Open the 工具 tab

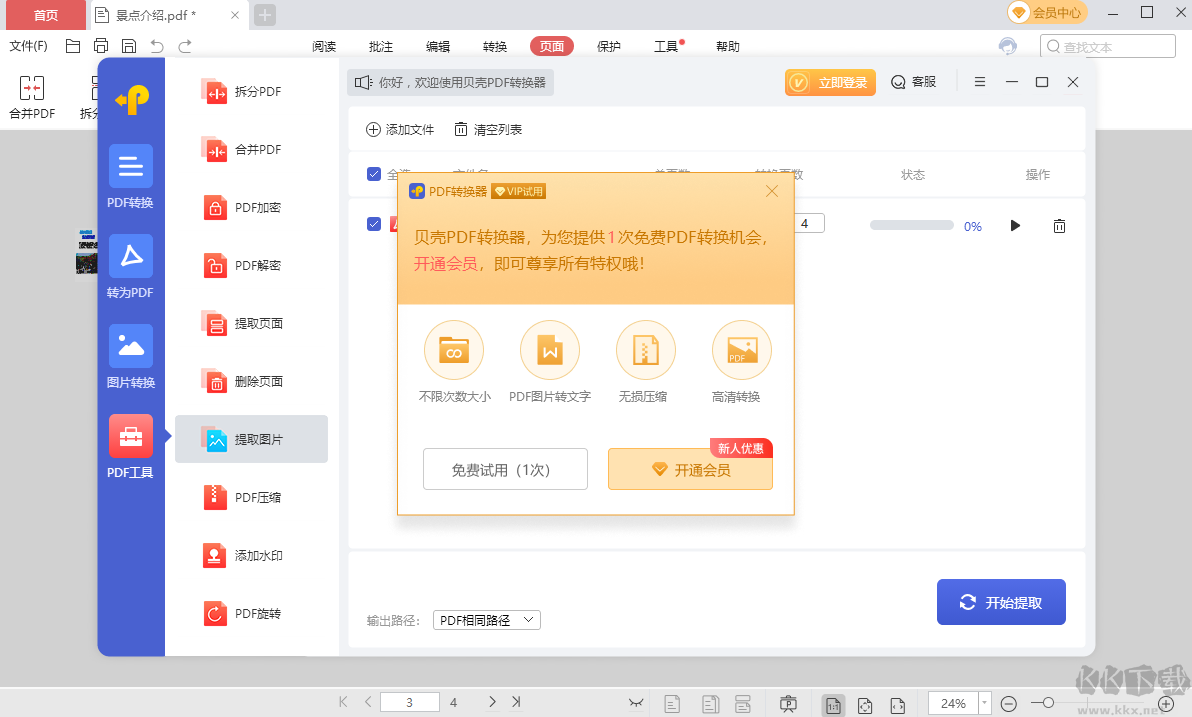tap(666, 46)
